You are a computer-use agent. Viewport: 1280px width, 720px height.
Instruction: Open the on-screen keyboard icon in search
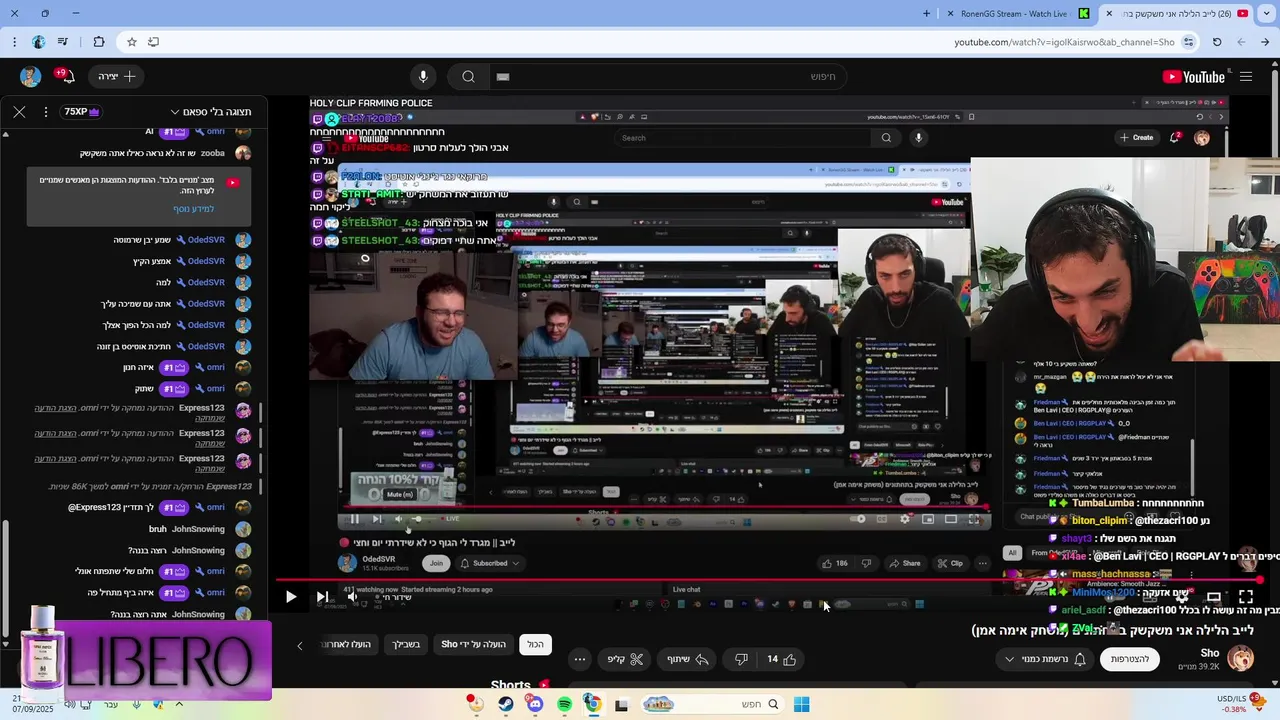tap(503, 77)
